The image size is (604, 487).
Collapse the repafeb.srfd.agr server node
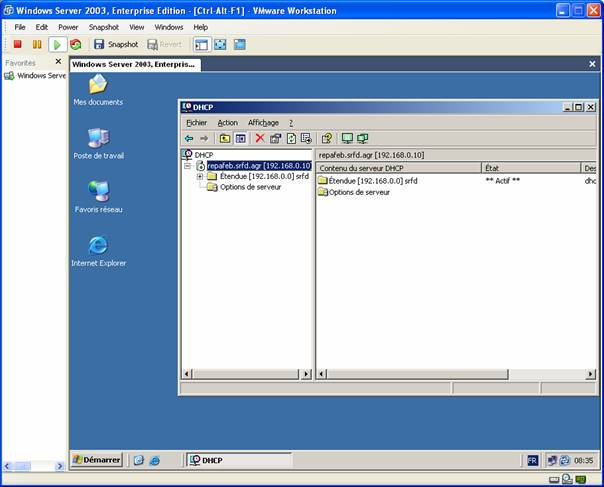pos(188,166)
